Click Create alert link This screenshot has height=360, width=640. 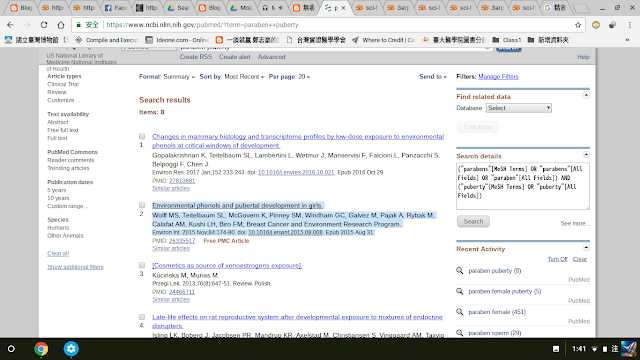click(235, 57)
